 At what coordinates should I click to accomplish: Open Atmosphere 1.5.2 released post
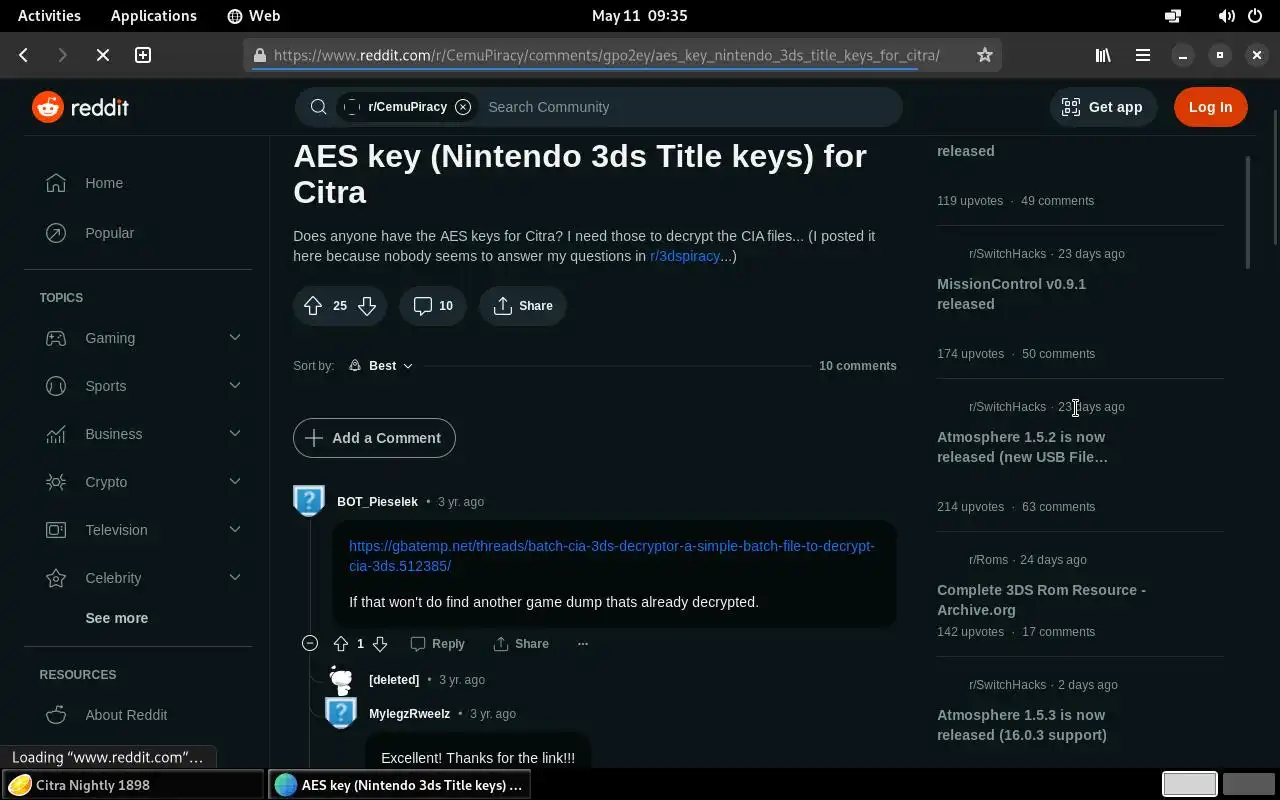pos(1022,447)
